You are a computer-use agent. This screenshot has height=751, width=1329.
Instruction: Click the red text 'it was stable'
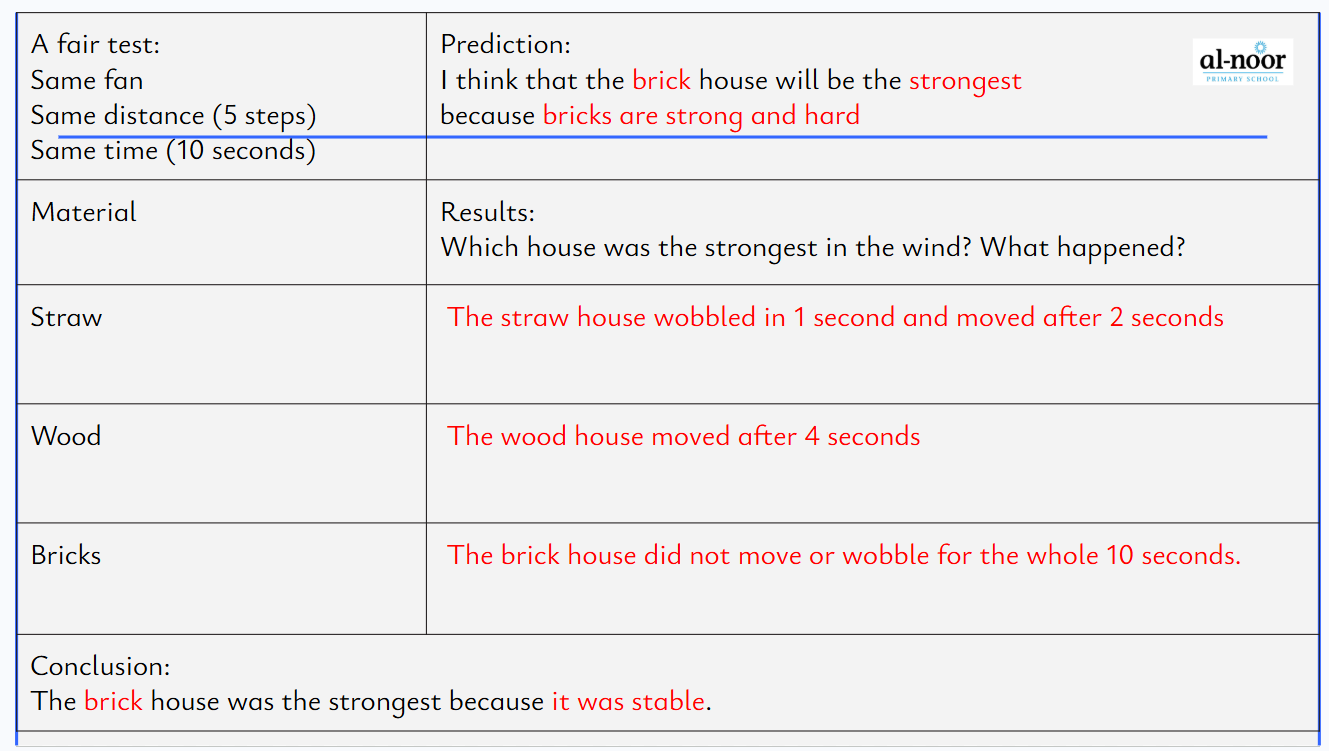(628, 701)
